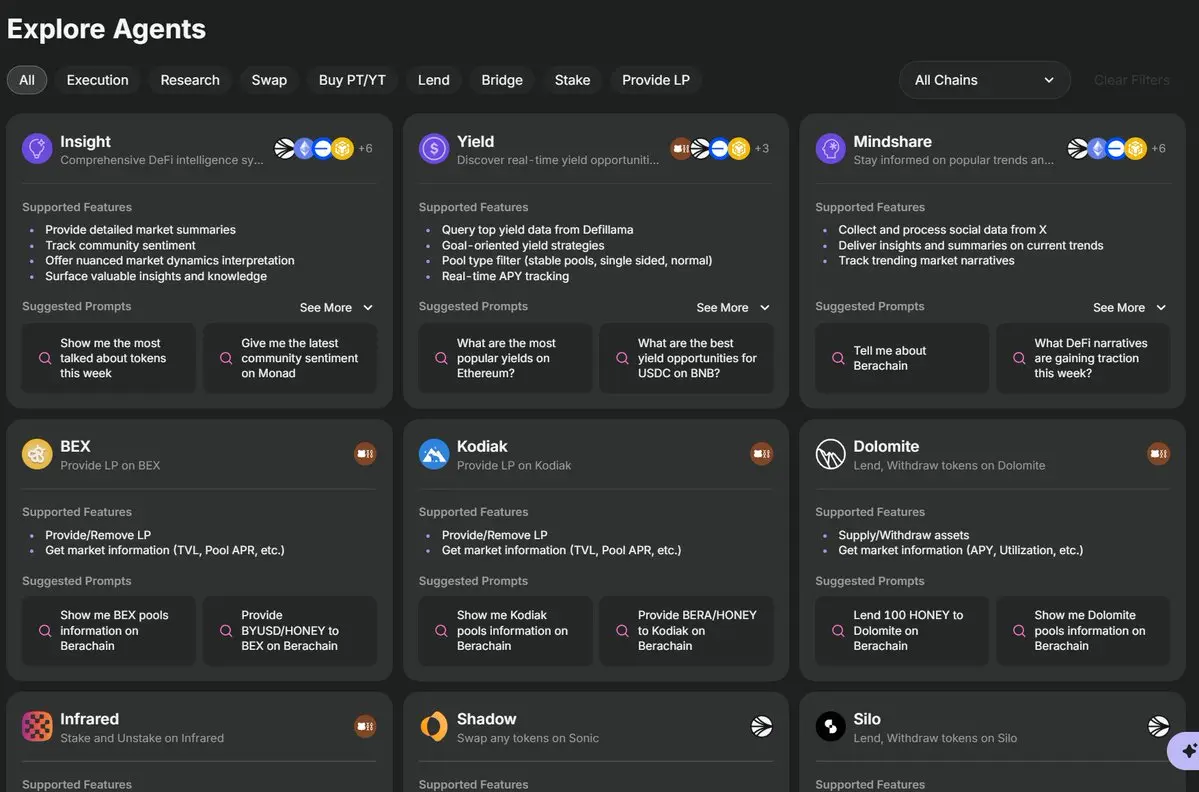Click the Berachain chain badge on Kodiak card
This screenshot has width=1199, height=792.
click(762, 454)
